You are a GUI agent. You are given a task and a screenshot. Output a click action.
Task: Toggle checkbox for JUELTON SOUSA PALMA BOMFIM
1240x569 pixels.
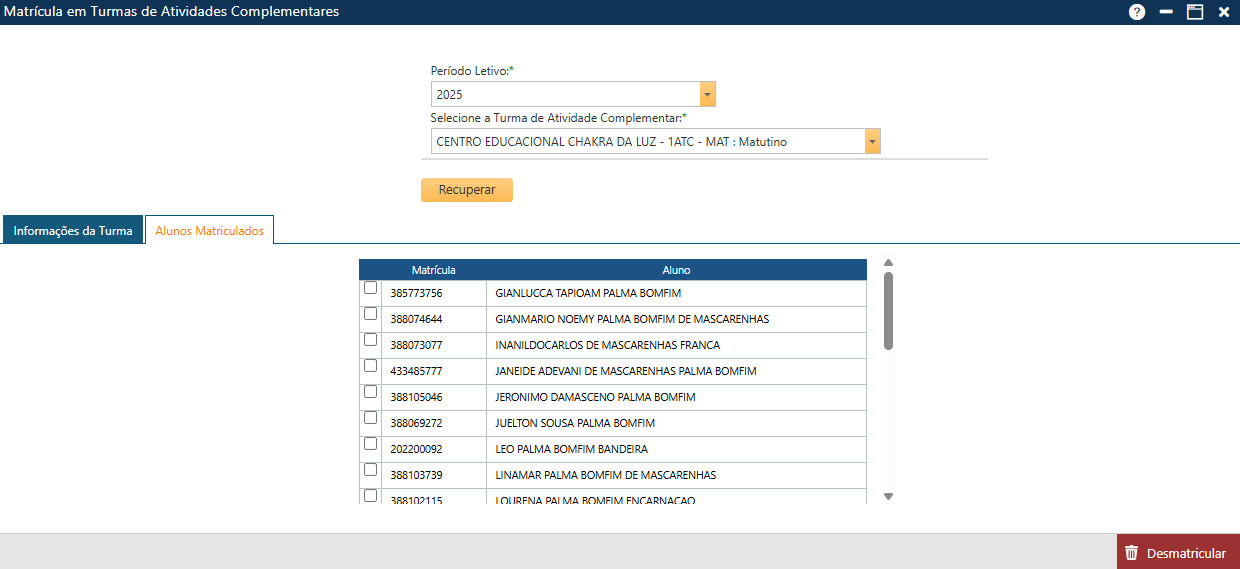(371, 418)
